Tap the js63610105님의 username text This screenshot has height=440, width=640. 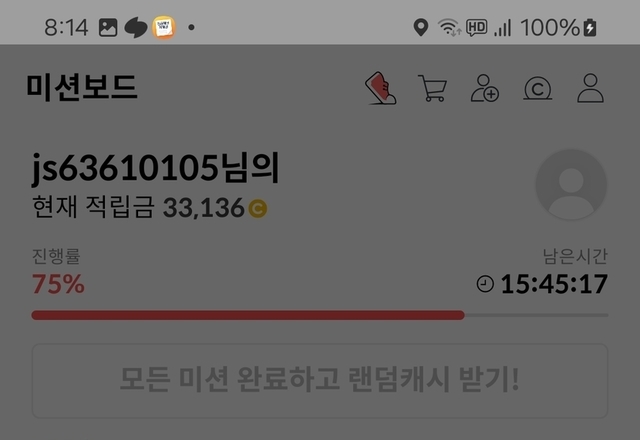[x=156, y=168]
